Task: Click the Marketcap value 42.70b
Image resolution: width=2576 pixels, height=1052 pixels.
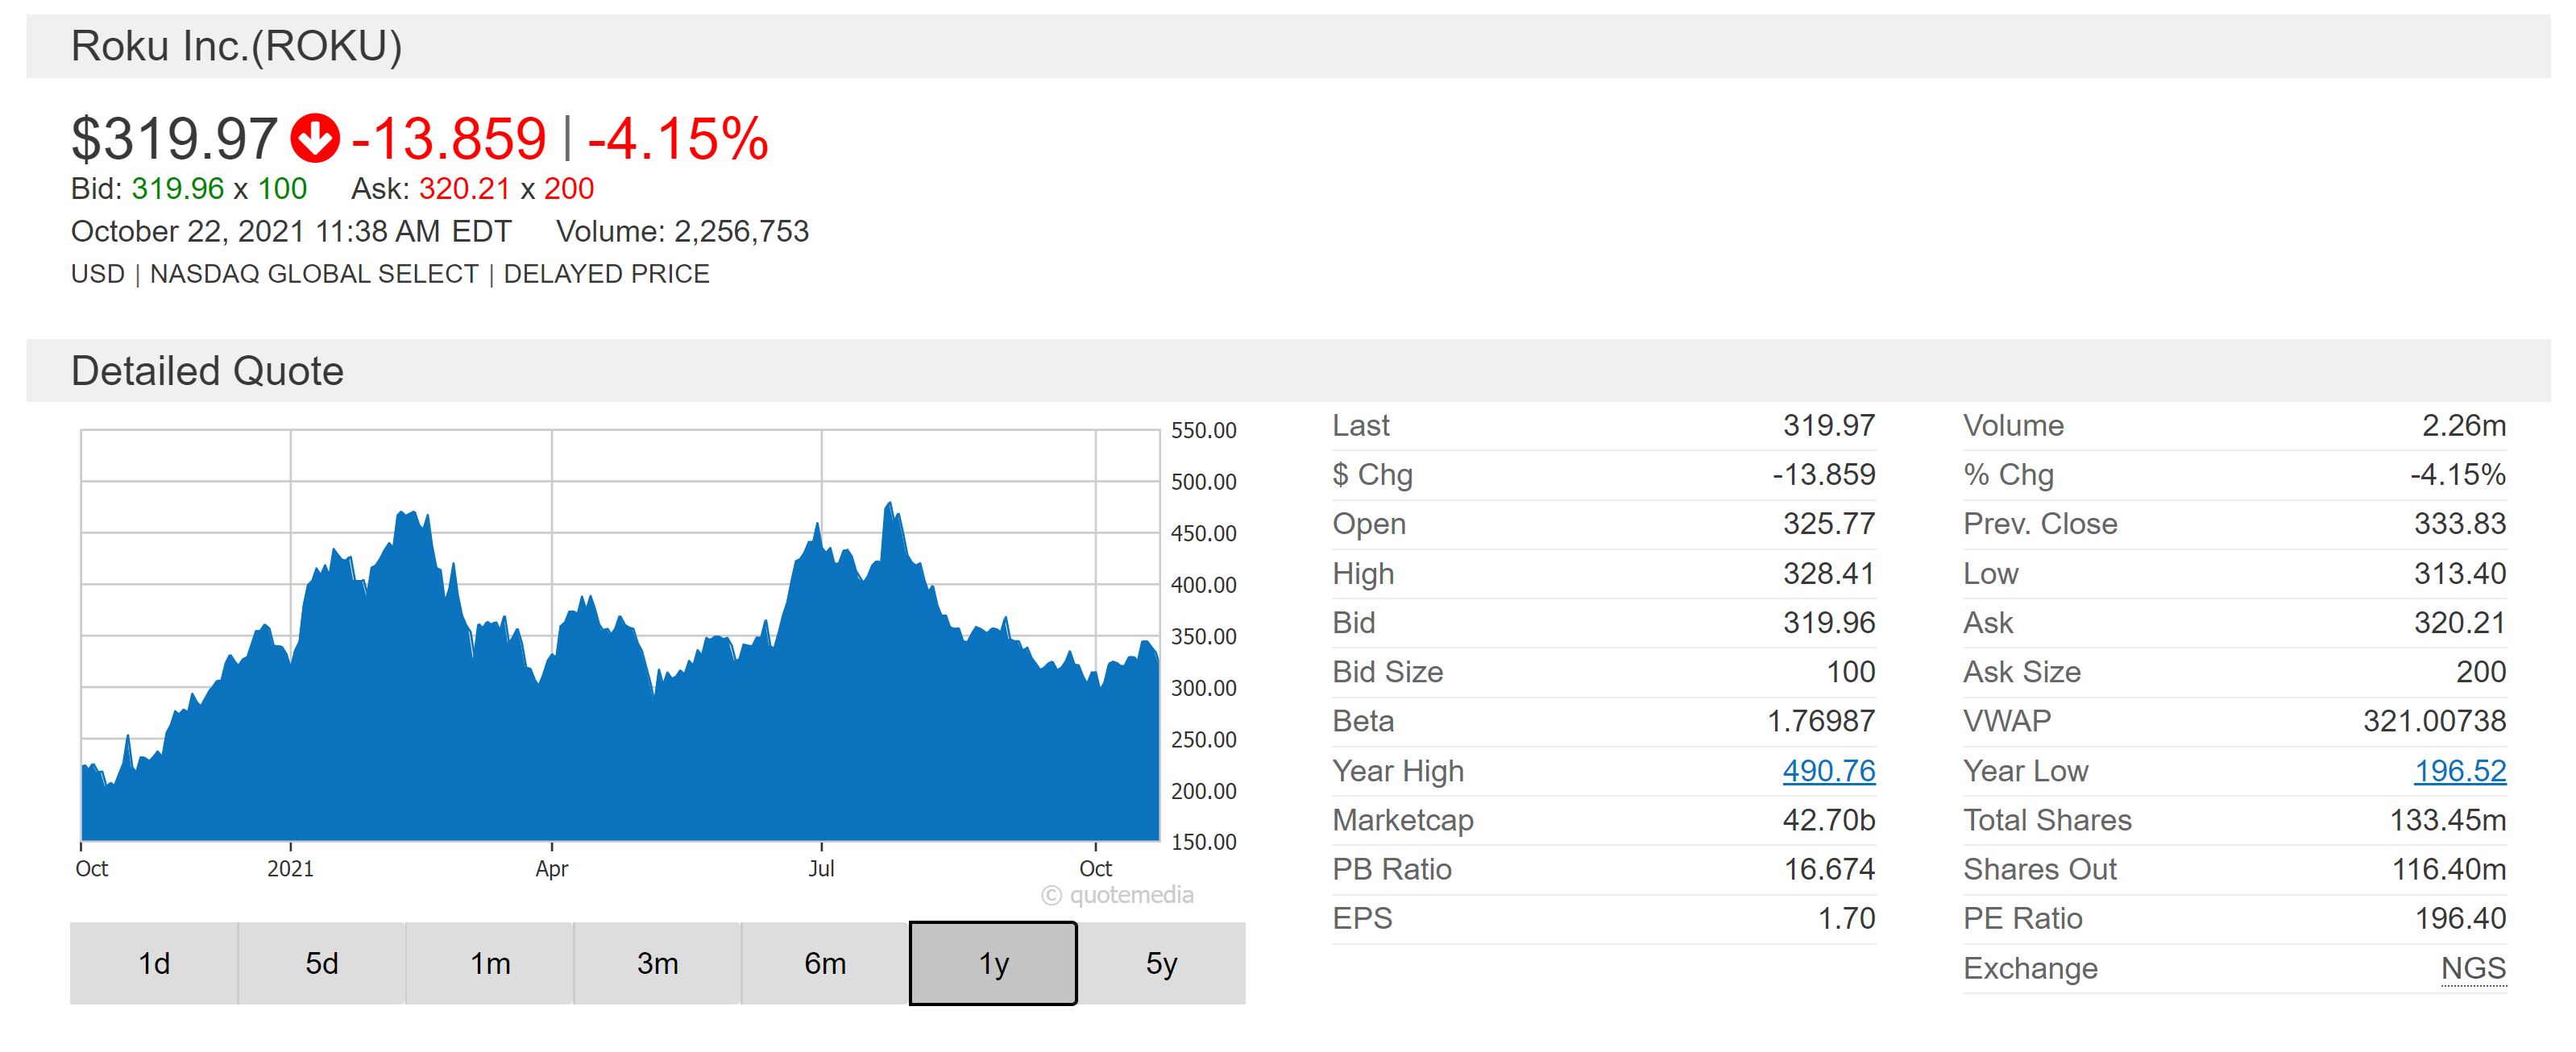Action: [1828, 820]
